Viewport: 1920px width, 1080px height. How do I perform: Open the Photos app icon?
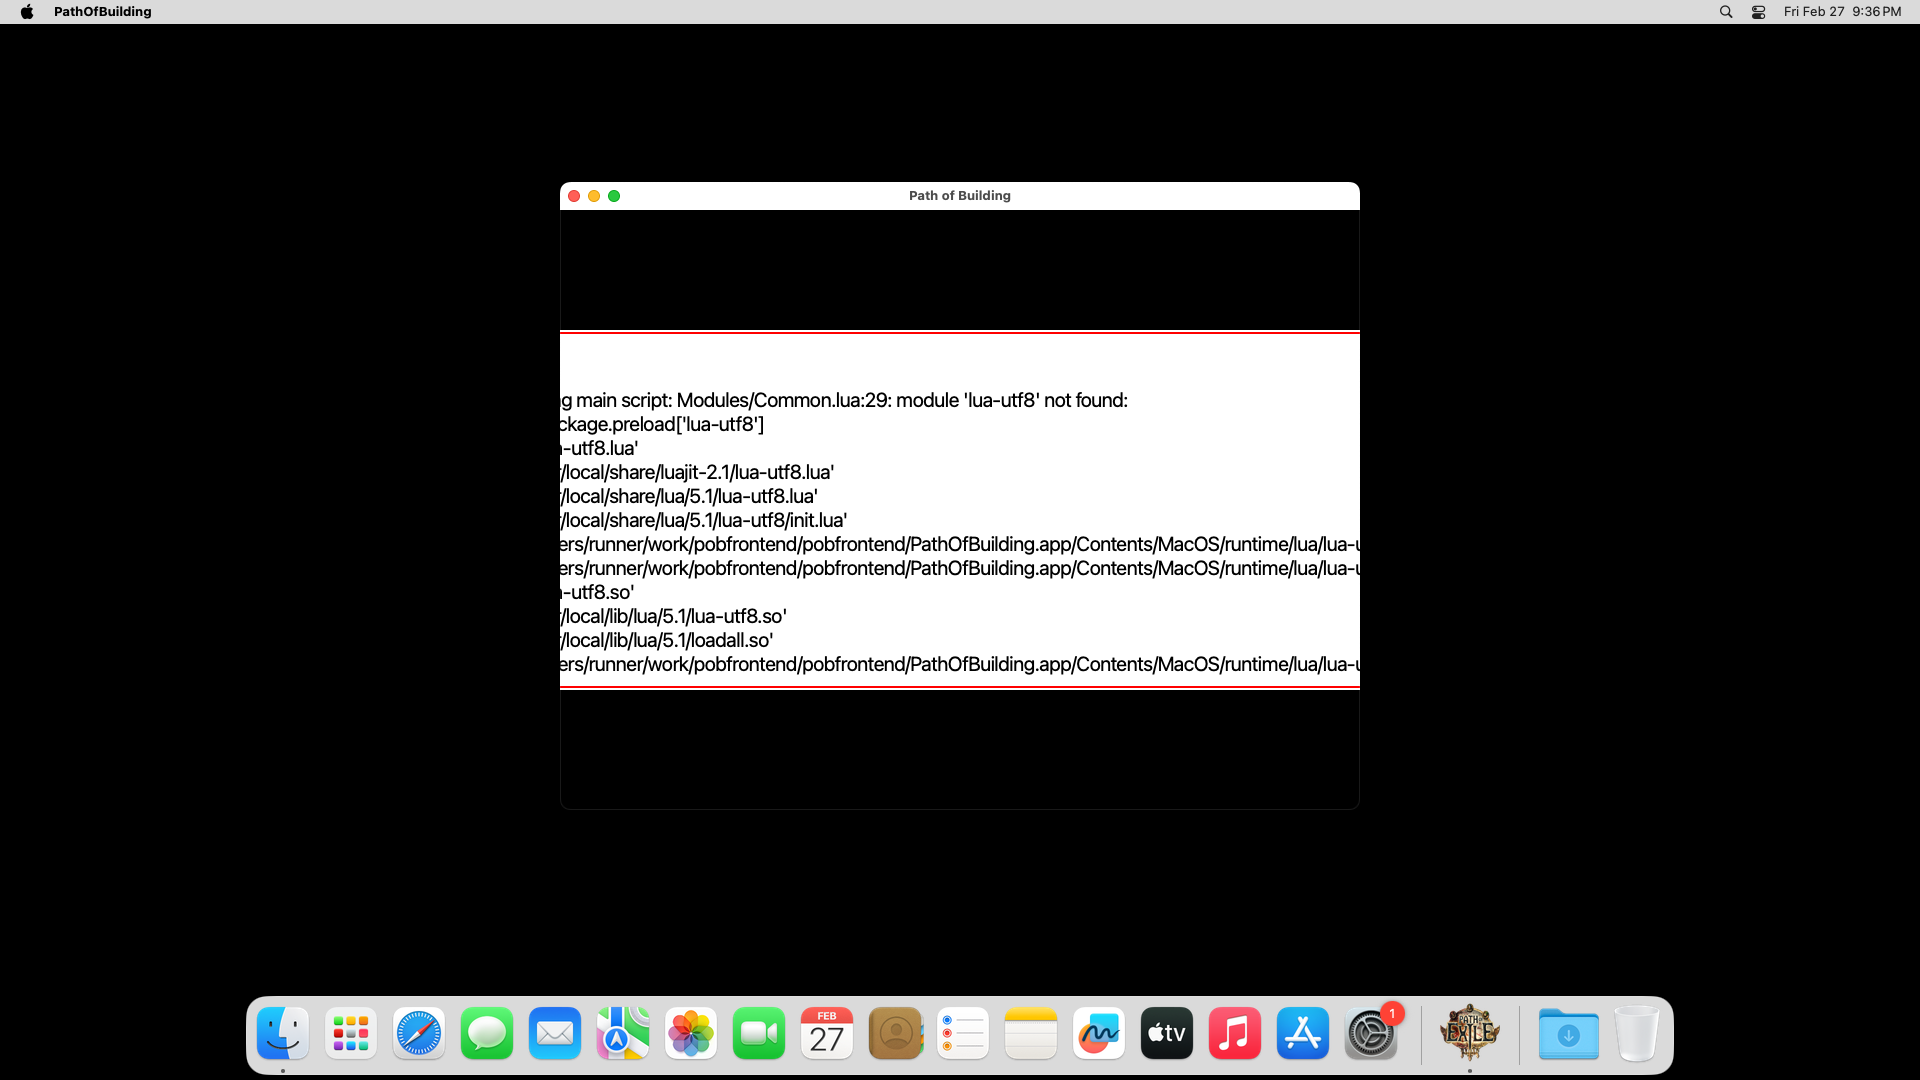(691, 1033)
